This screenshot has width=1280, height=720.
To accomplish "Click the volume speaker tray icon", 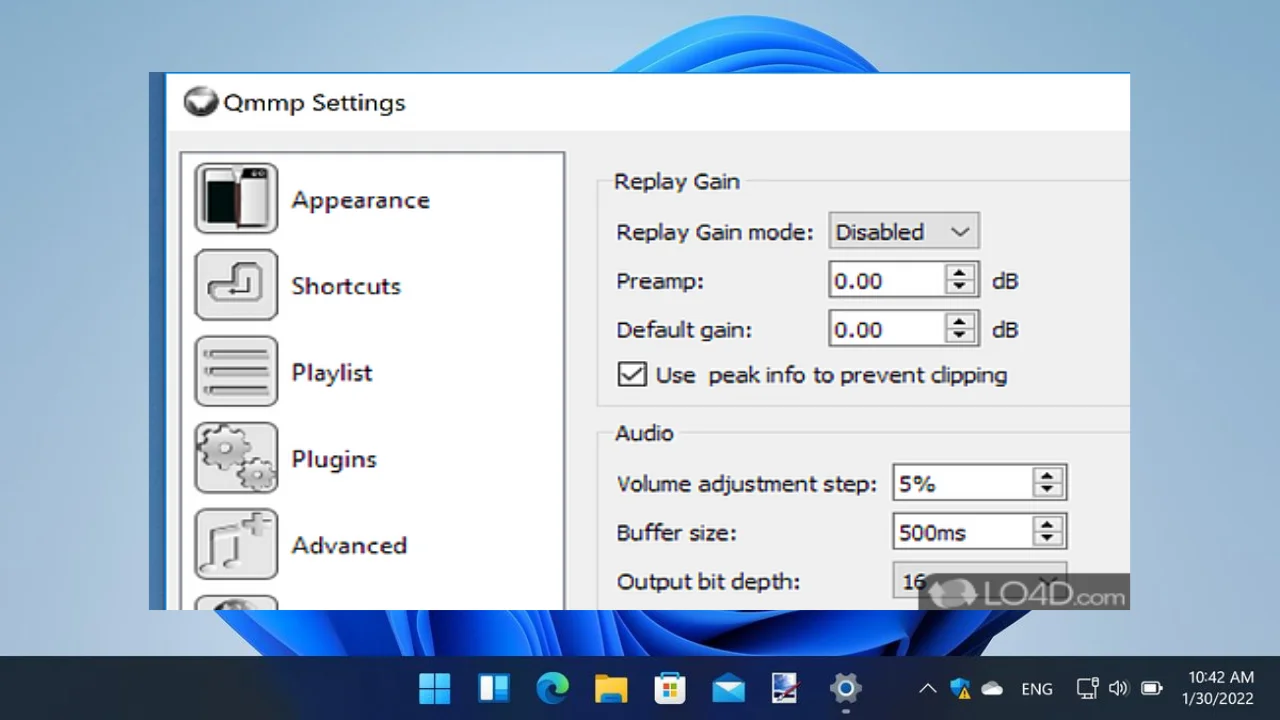I will point(1119,688).
